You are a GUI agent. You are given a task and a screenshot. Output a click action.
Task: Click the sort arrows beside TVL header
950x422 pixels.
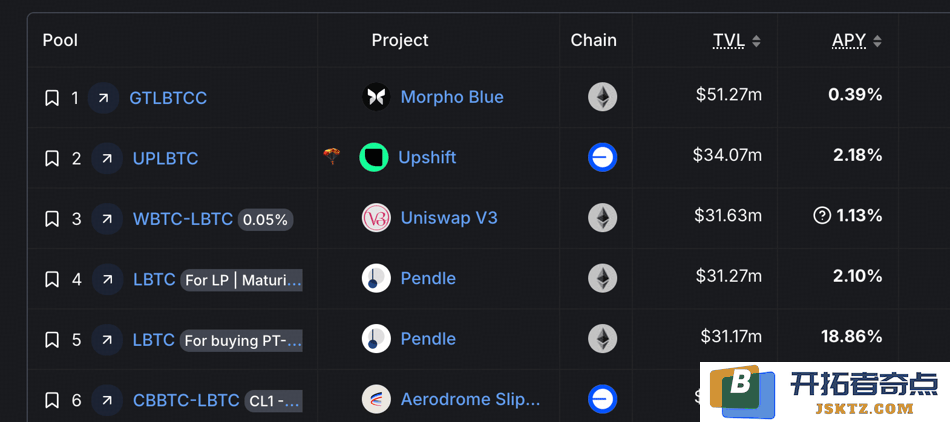(756, 41)
